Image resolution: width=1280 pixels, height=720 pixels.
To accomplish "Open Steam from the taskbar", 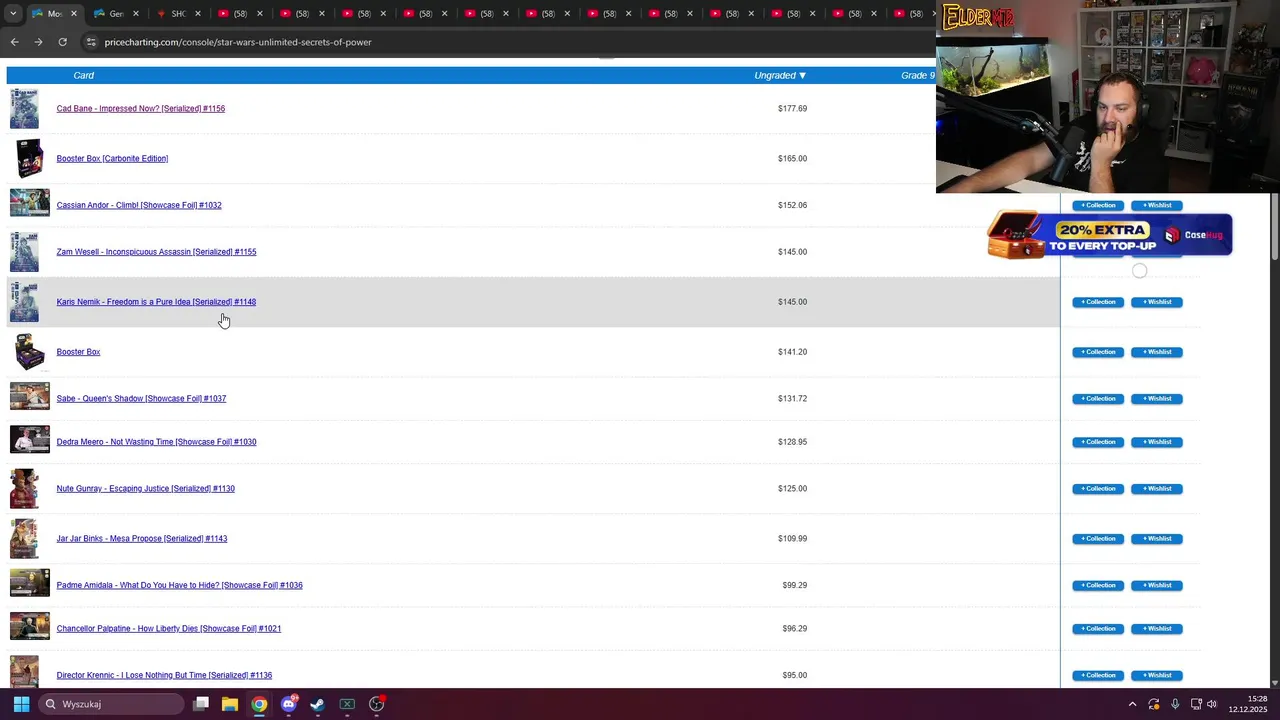I will pos(318,704).
